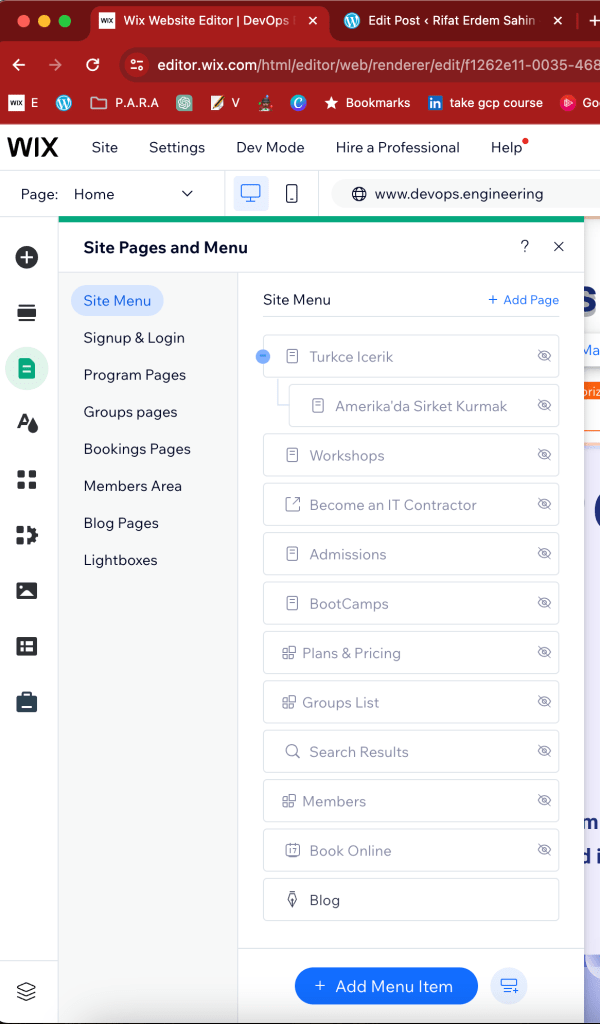Click the external link icon on Become an IT Contractor
Viewport: 600px width, 1024px height.
click(292, 505)
